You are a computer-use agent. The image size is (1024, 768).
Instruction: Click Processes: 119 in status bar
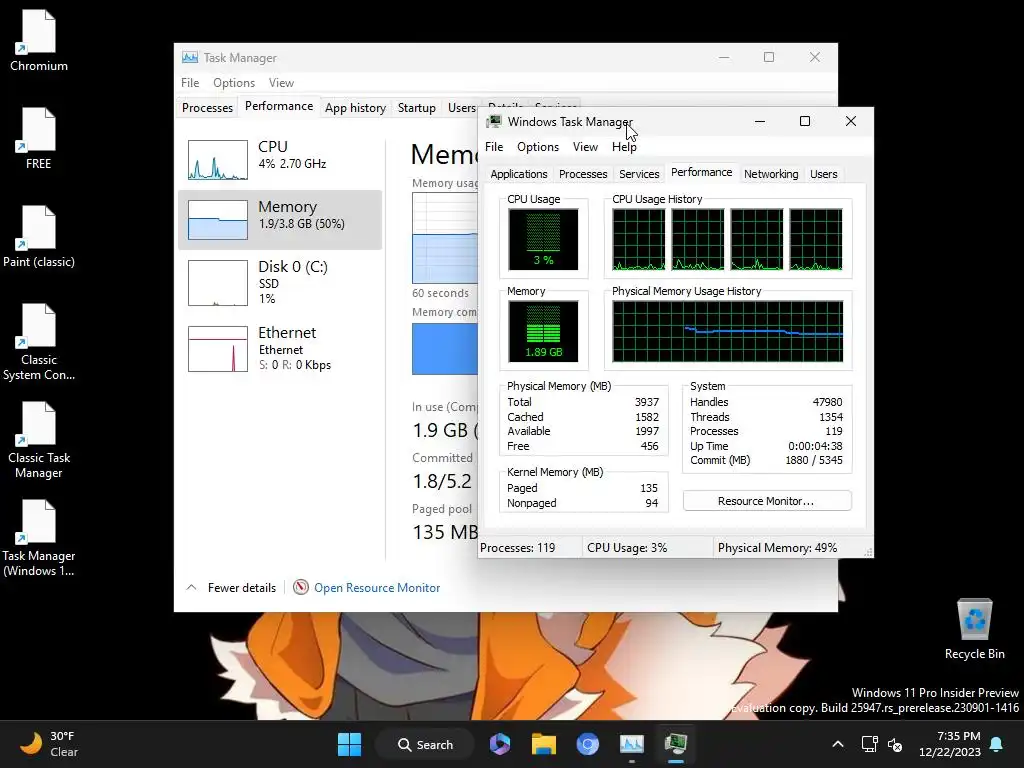point(517,548)
